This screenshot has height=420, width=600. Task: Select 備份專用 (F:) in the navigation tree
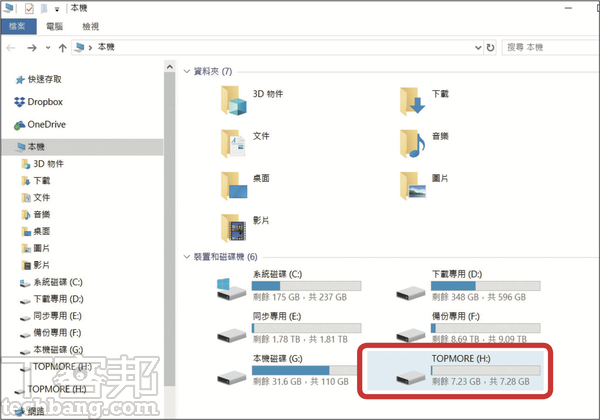coord(51,333)
